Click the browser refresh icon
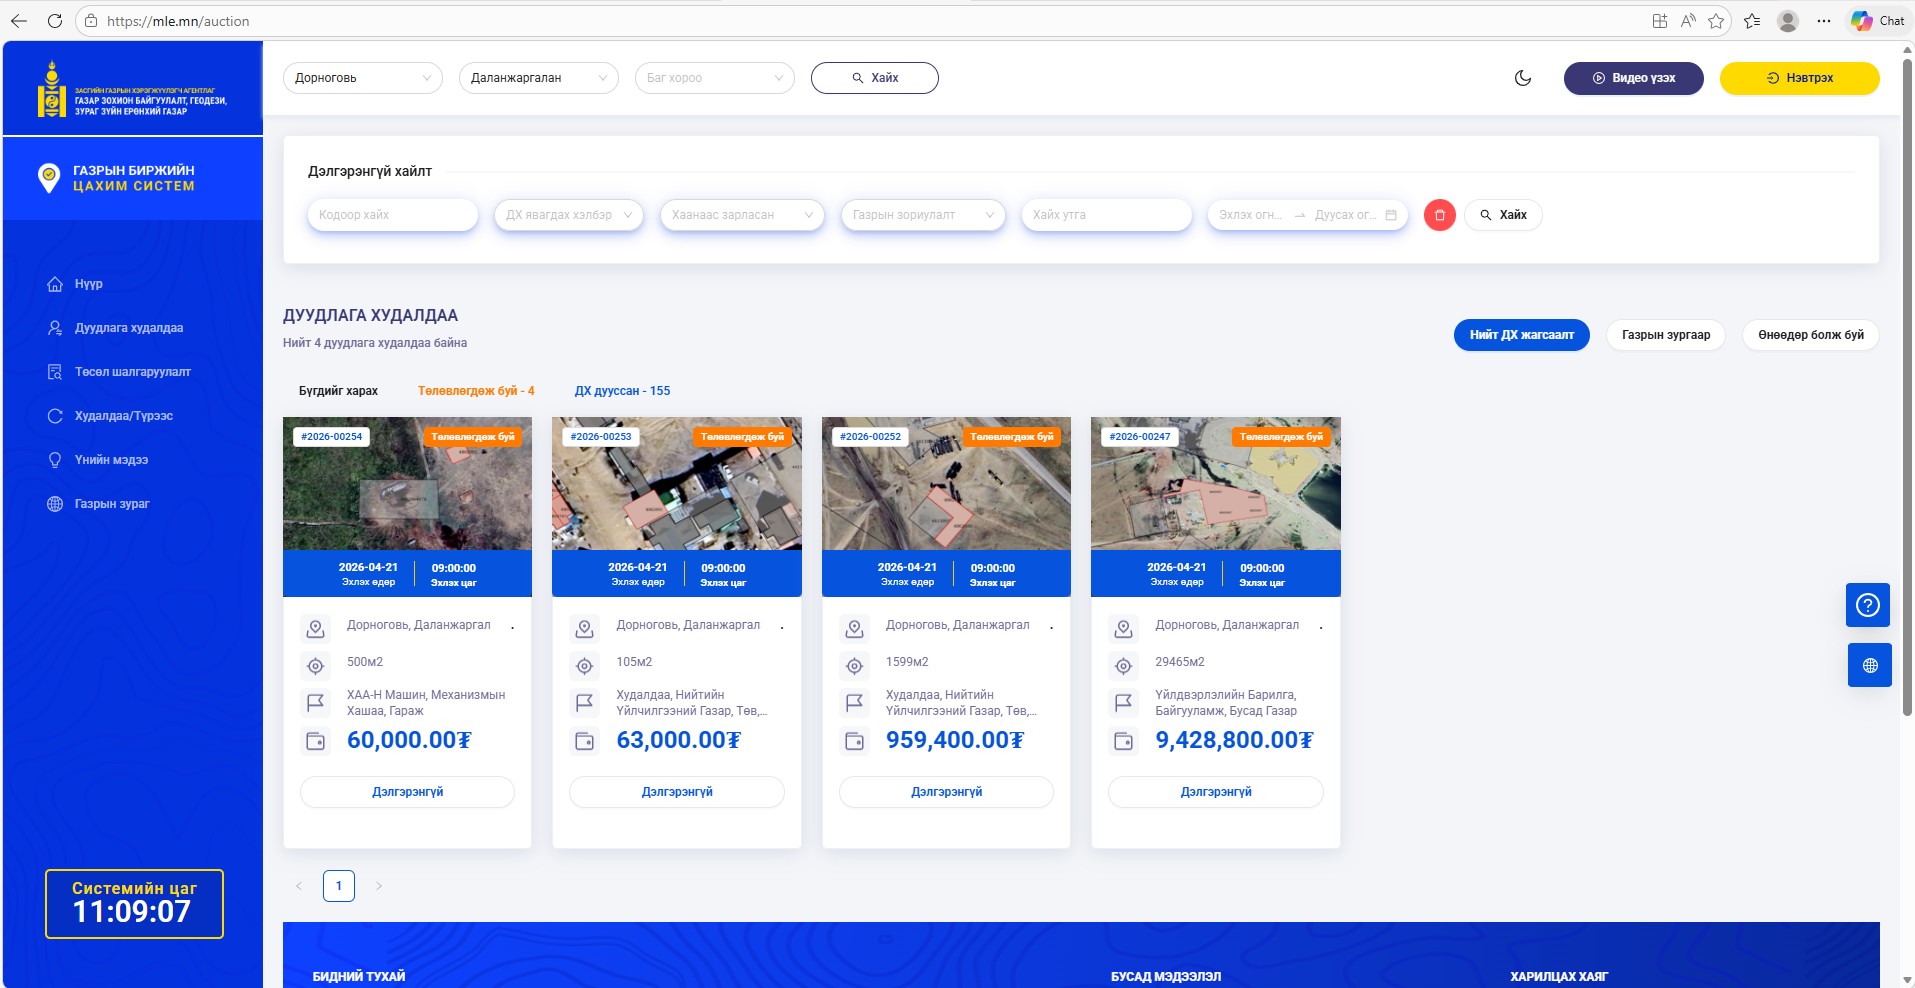This screenshot has height=988, width=1915. 54,21
